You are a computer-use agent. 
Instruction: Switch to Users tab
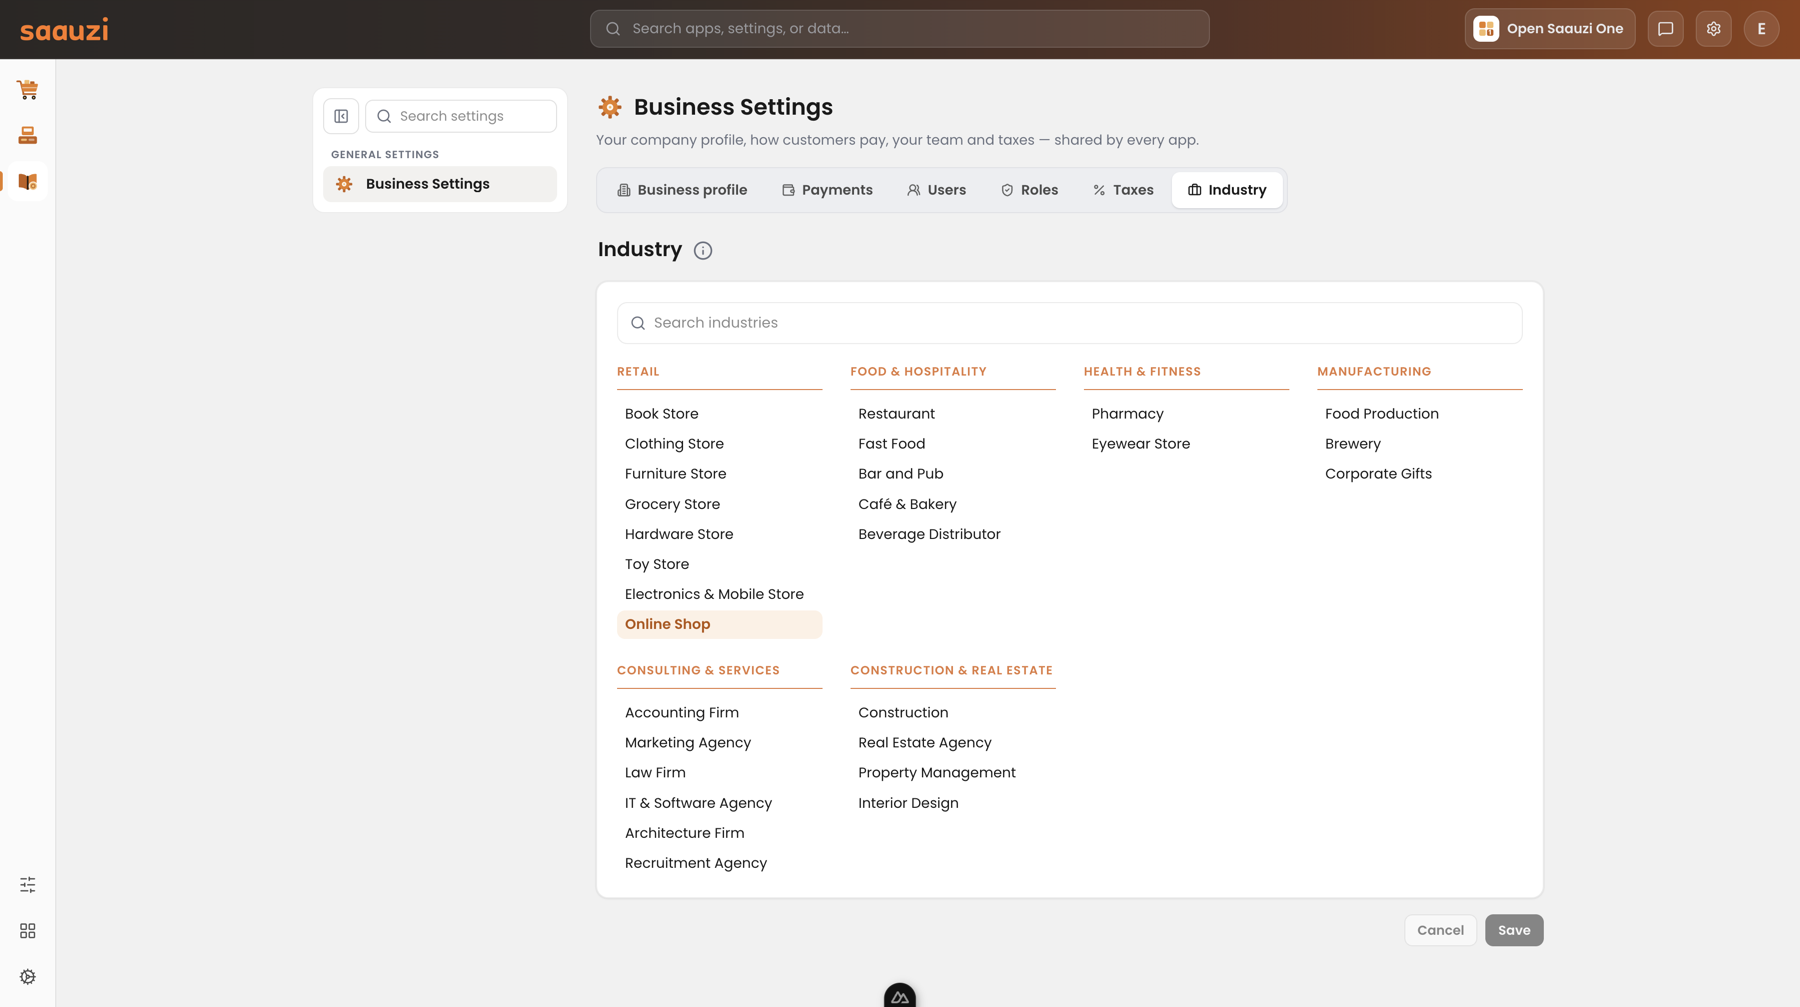click(x=937, y=190)
